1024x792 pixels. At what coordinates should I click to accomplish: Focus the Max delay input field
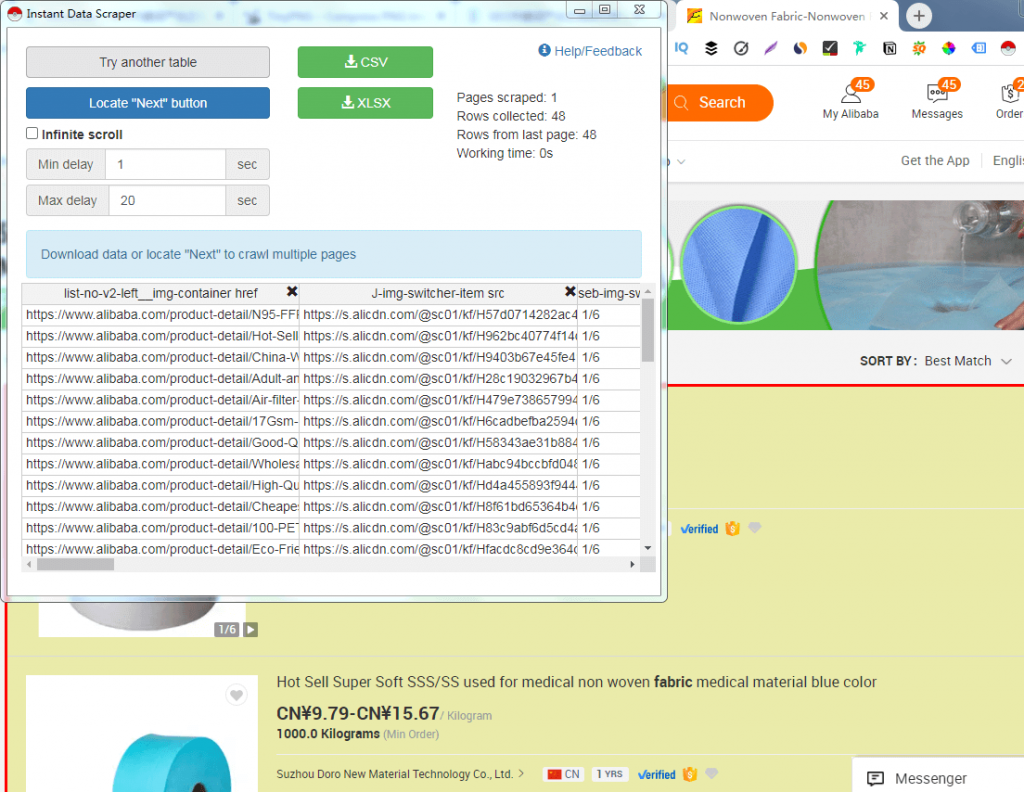point(167,200)
